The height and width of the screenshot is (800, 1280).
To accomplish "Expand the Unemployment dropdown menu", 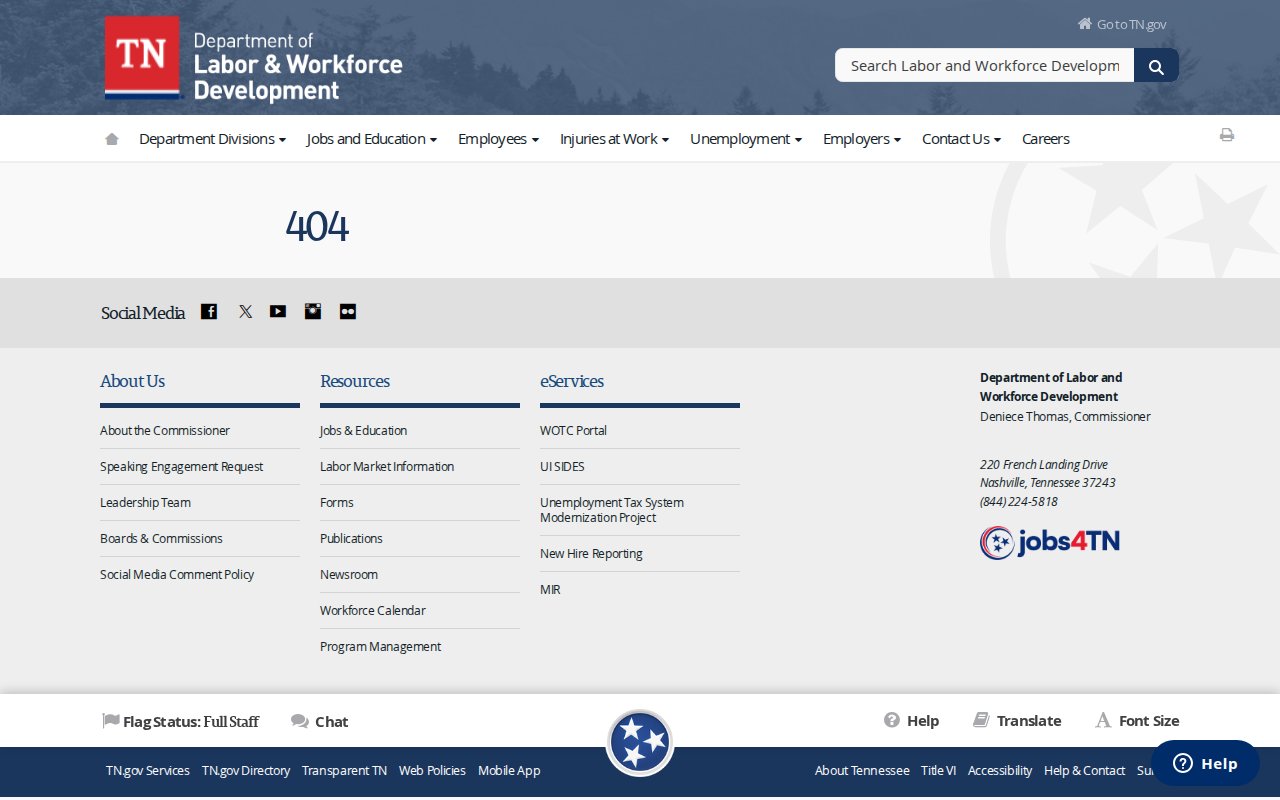I will (745, 139).
